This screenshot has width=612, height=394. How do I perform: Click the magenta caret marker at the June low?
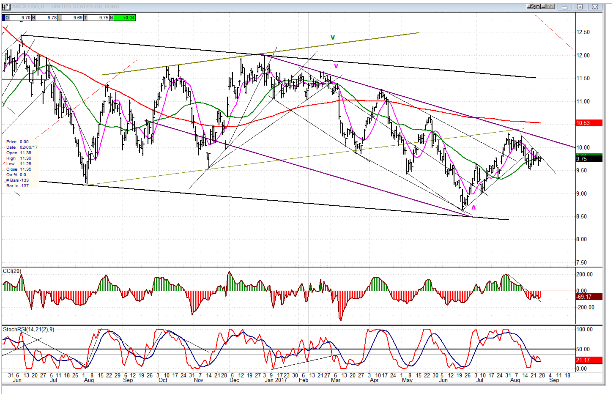click(474, 207)
